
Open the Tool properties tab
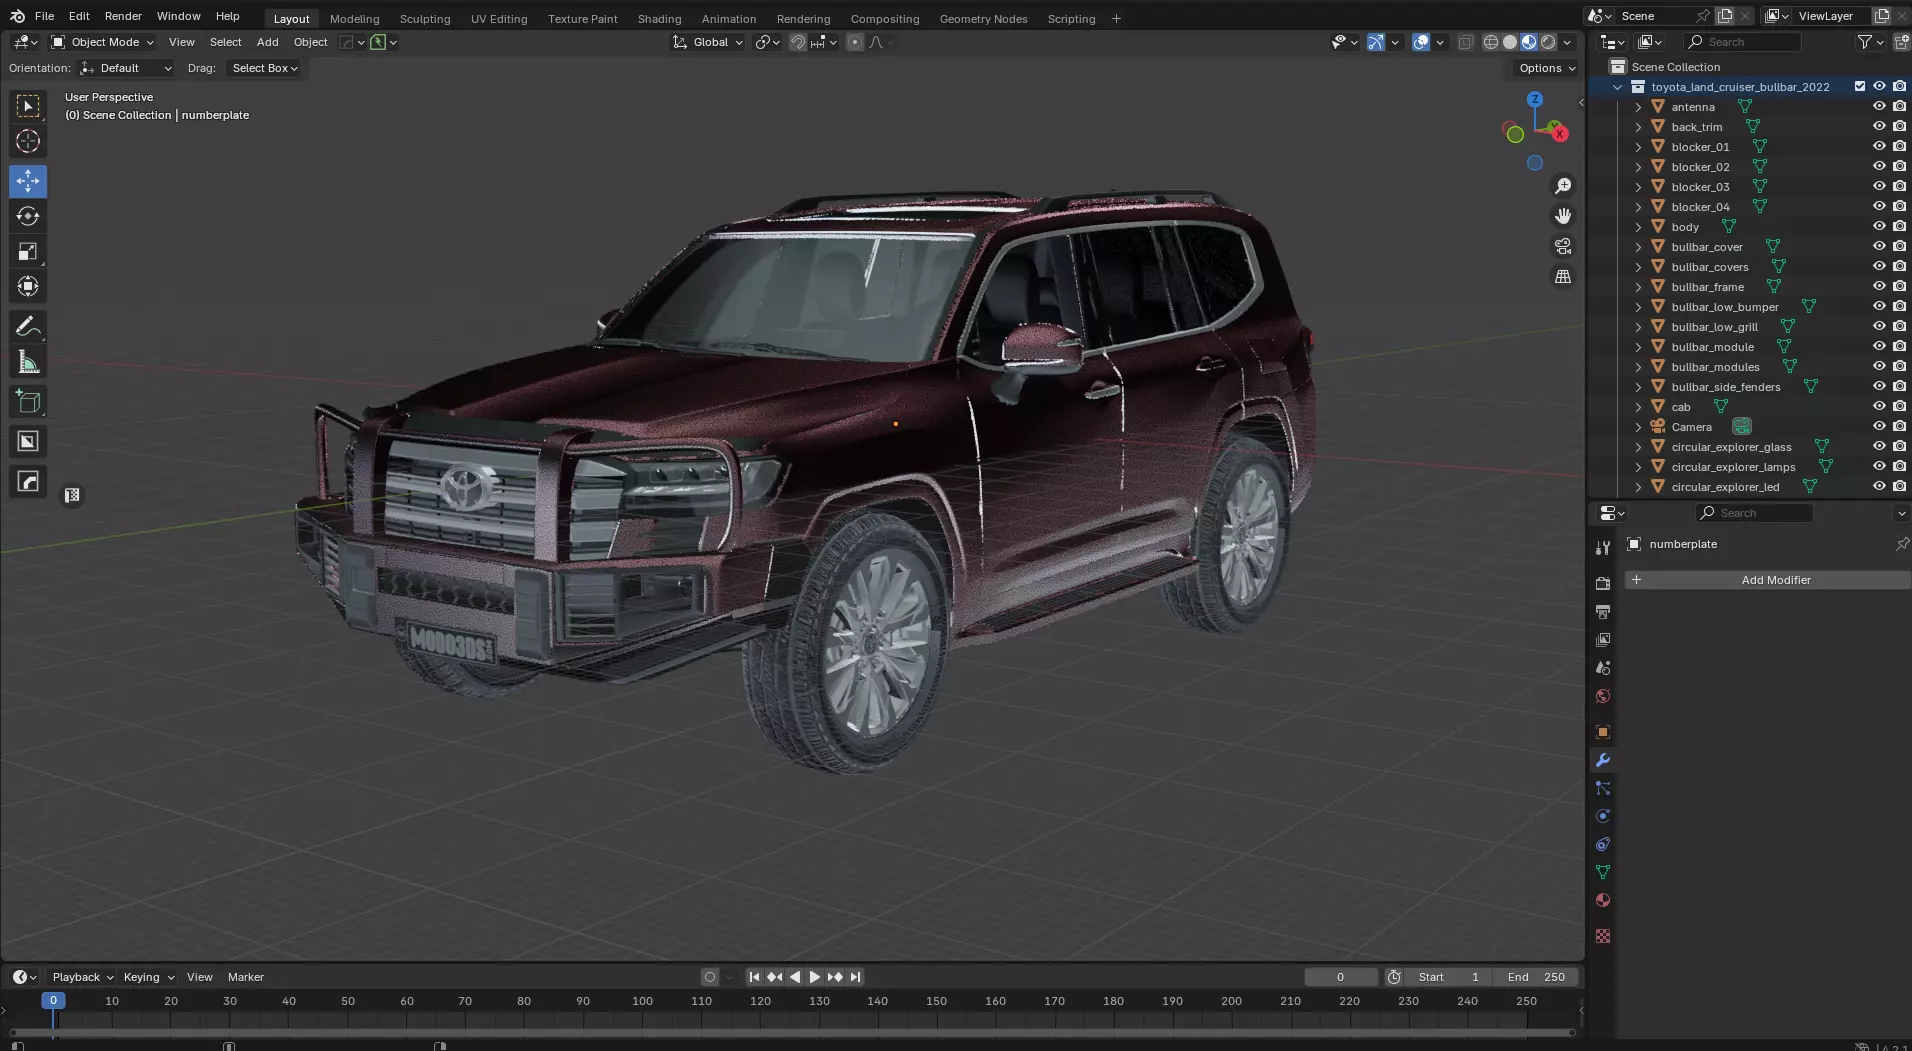(1603, 547)
